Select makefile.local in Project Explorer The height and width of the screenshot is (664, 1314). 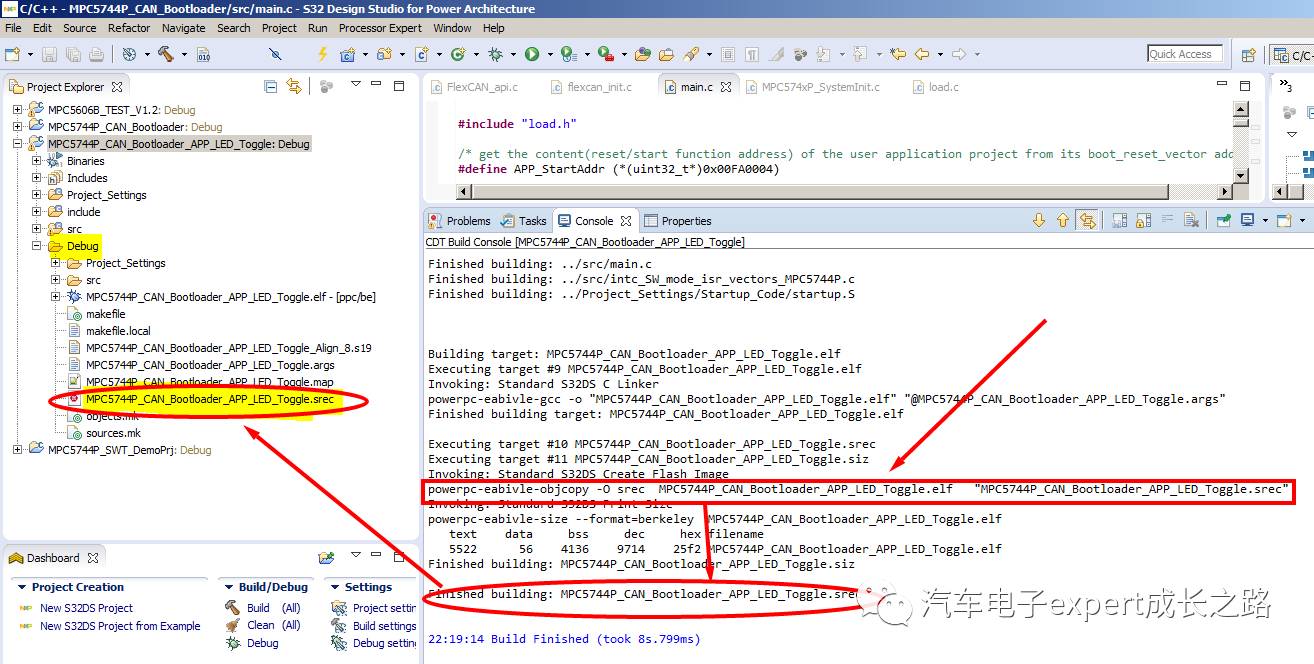pos(118,331)
